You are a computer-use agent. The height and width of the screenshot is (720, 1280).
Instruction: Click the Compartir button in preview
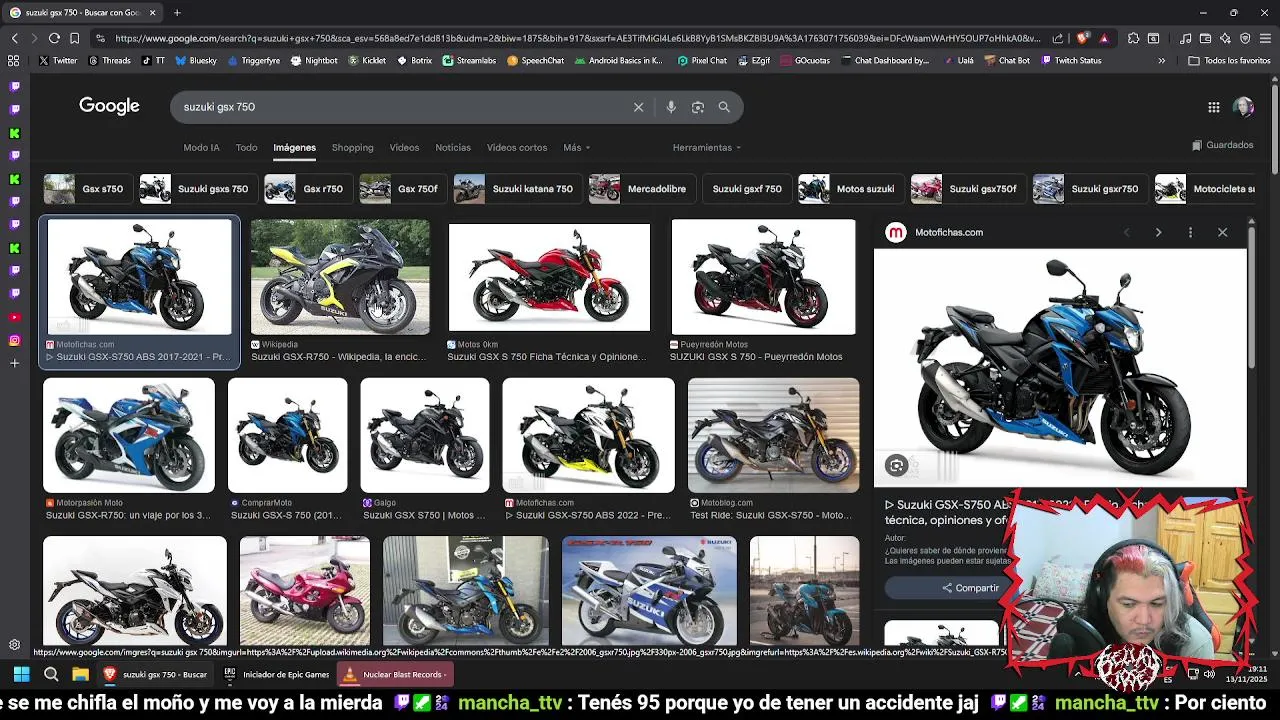[970, 588]
